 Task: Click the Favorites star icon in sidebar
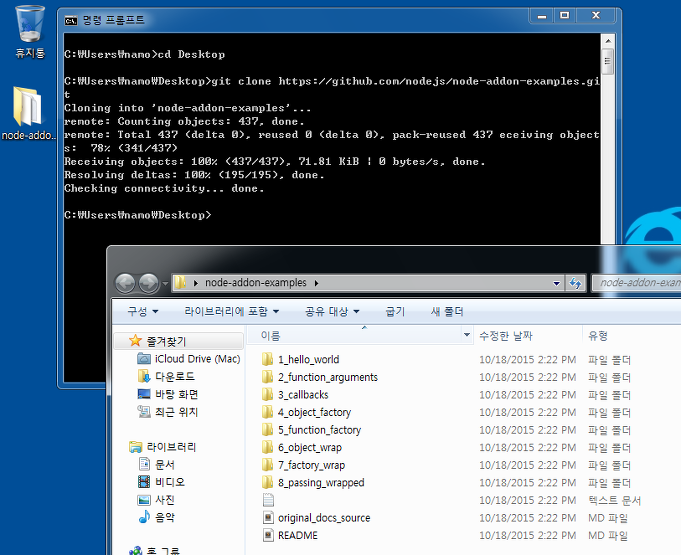pos(135,341)
